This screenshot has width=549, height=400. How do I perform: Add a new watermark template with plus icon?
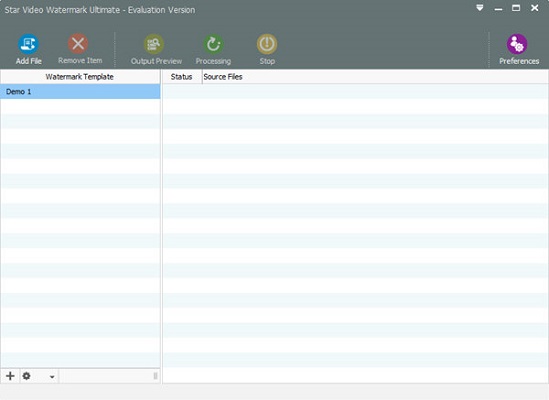(10, 376)
